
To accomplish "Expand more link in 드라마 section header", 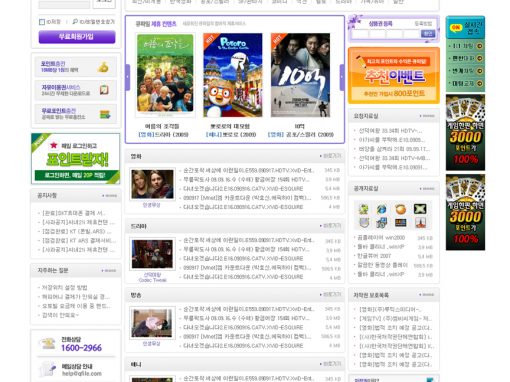I will (x=330, y=226).
